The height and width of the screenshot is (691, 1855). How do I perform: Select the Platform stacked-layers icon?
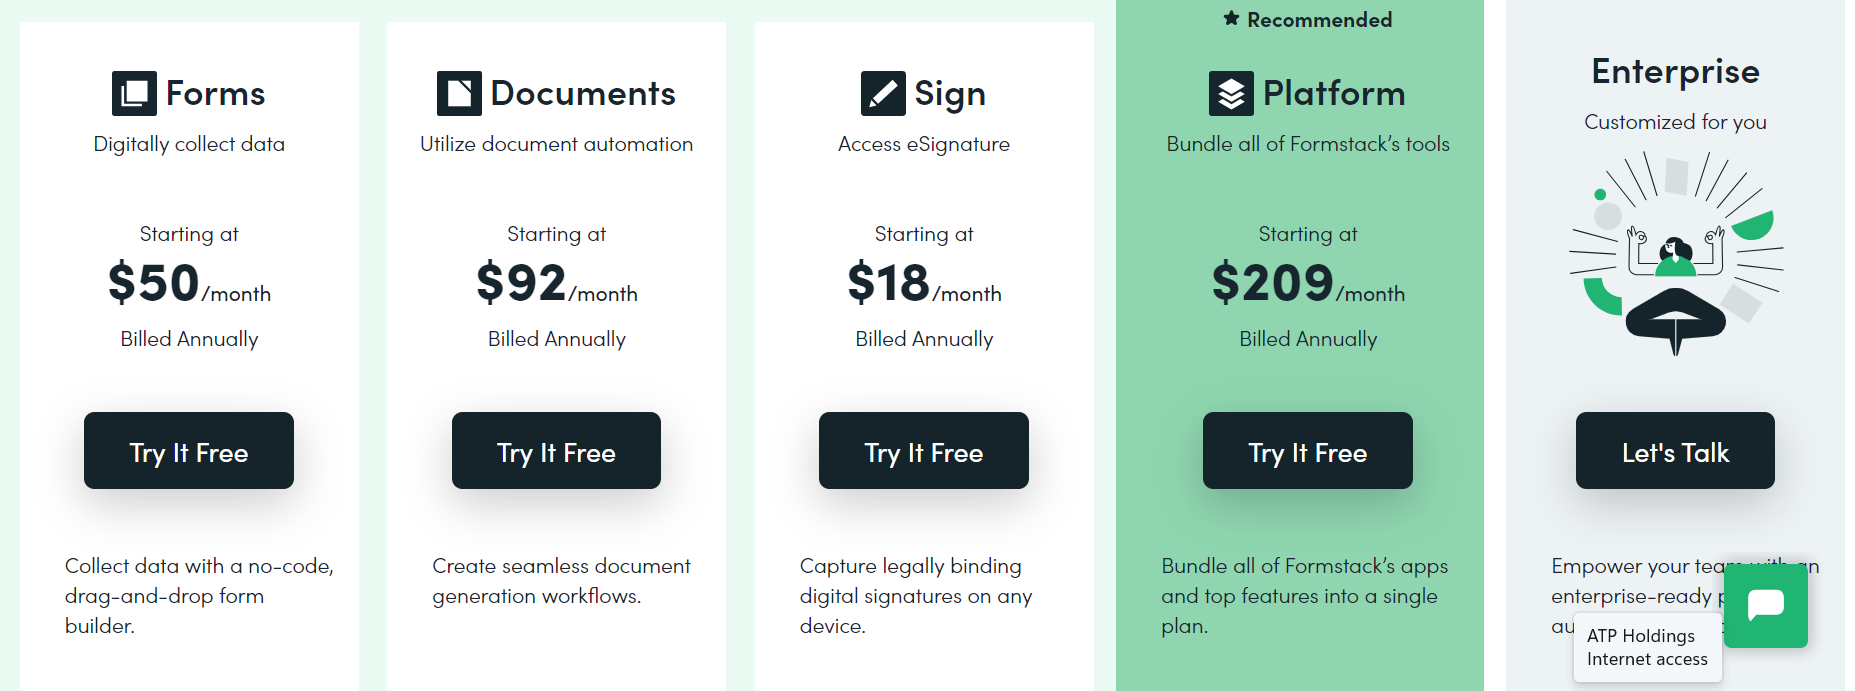(x=1231, y=92)
